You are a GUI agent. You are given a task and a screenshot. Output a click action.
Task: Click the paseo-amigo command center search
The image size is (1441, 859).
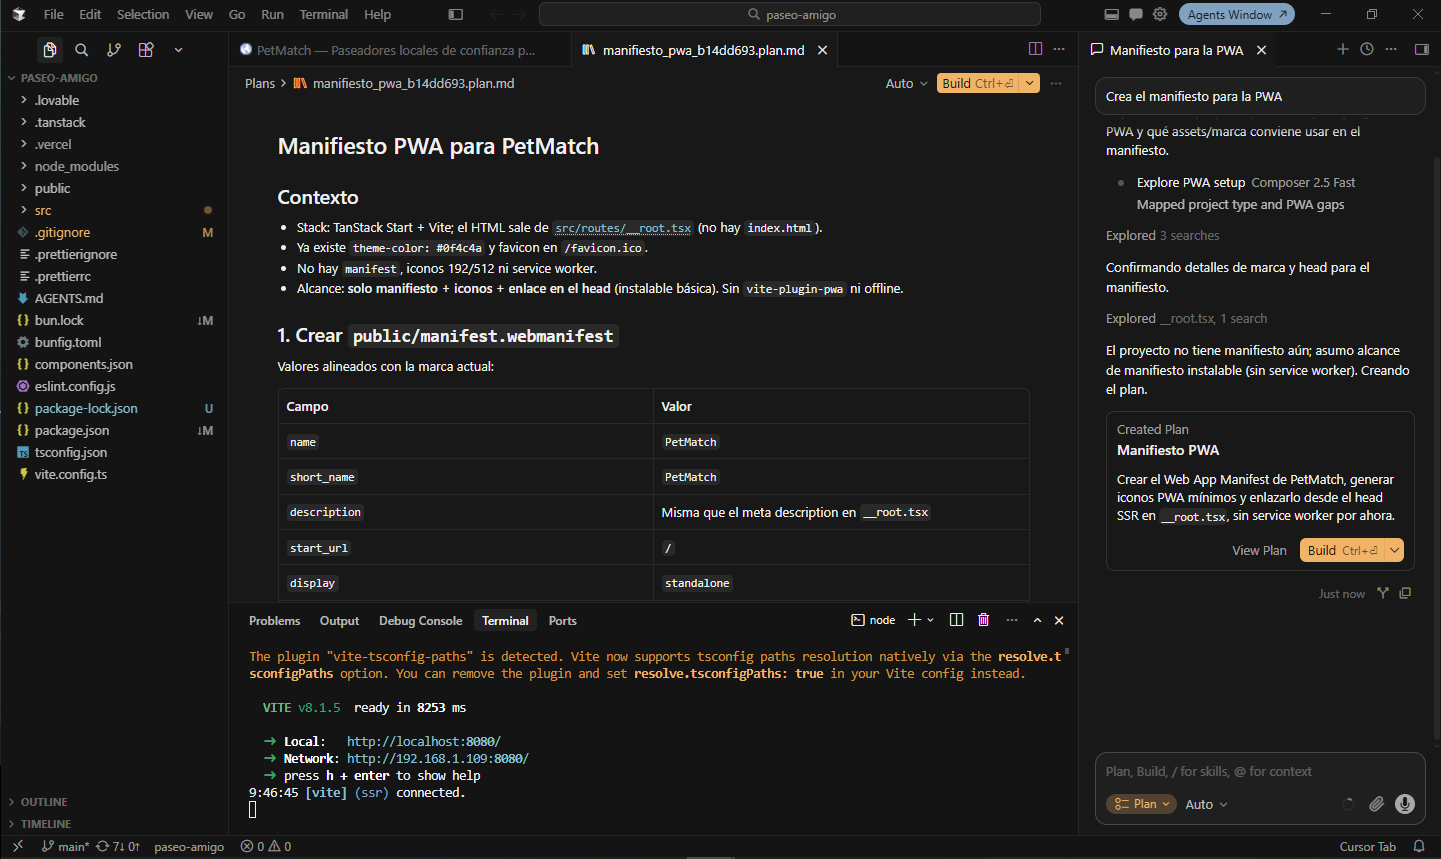pos(790,14)
